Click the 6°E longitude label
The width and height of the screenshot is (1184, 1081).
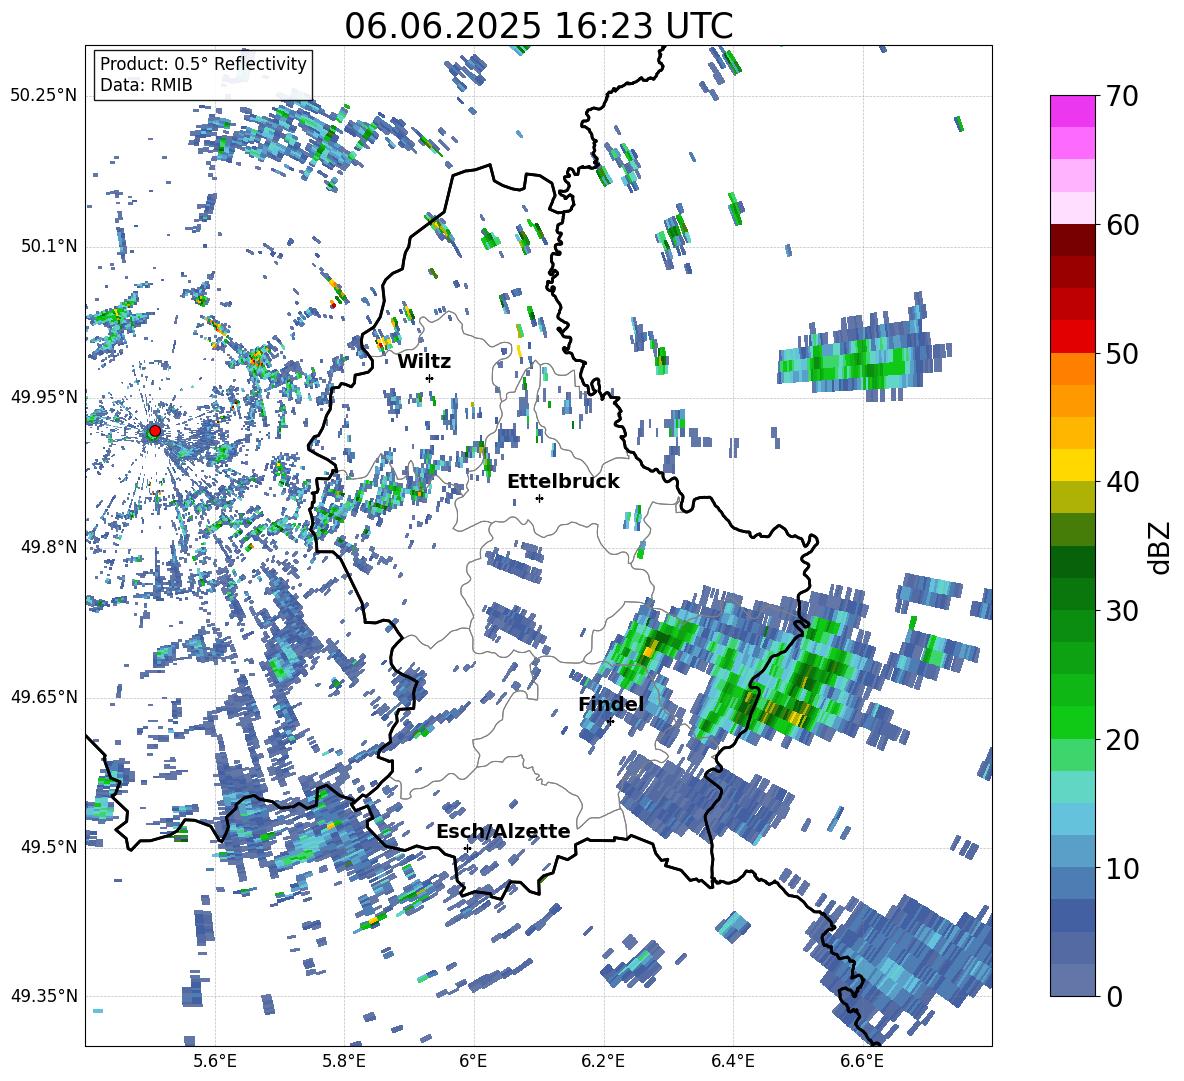tap(473, 1061)
